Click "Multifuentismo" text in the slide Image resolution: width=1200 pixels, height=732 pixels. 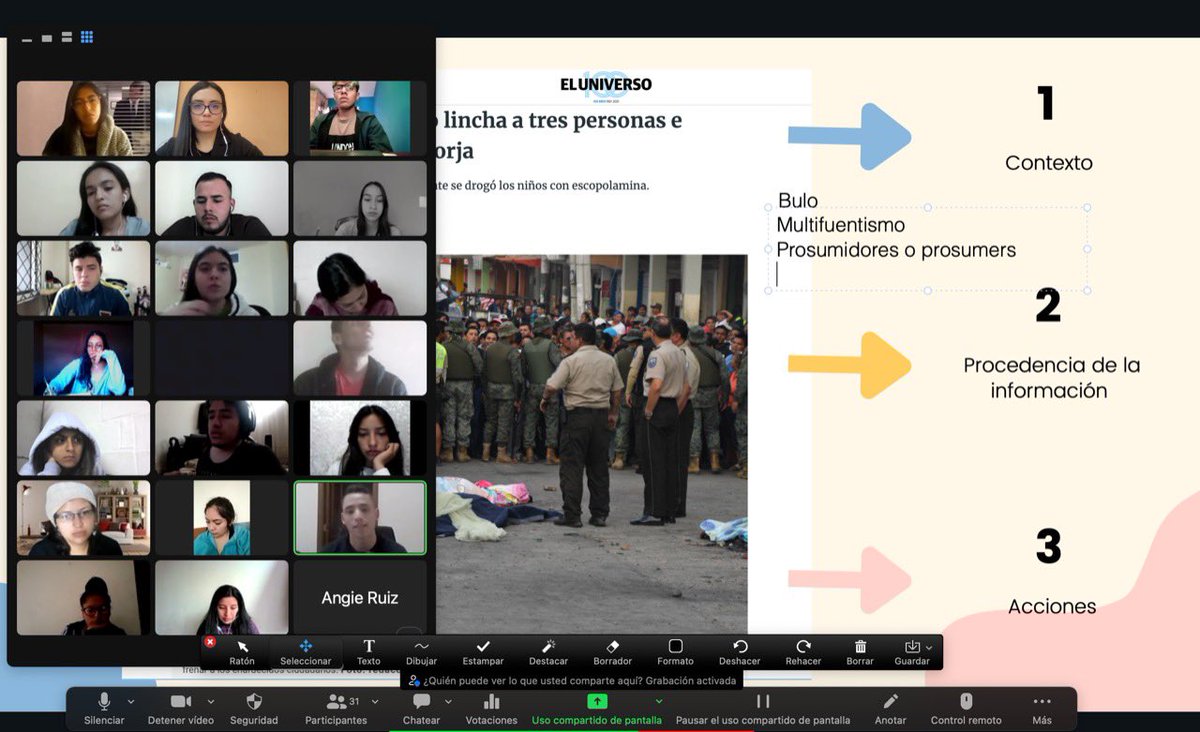tap(841, 225)
